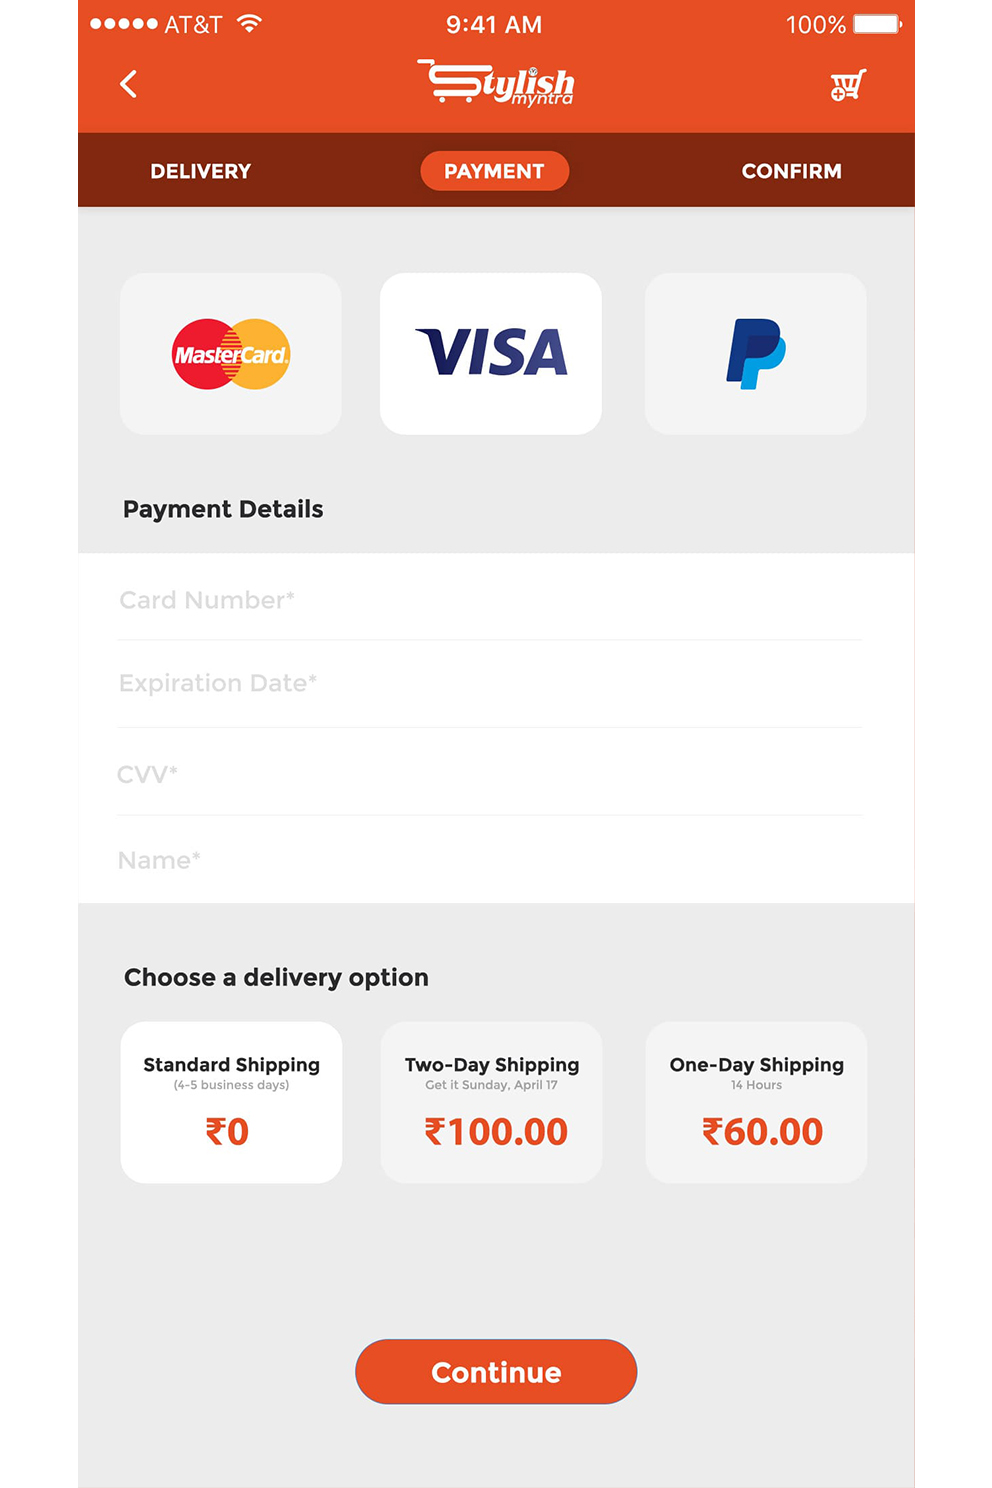Click the Continue button
992x1488 pixels.
pyautogui.click(x=496, y=1372)
